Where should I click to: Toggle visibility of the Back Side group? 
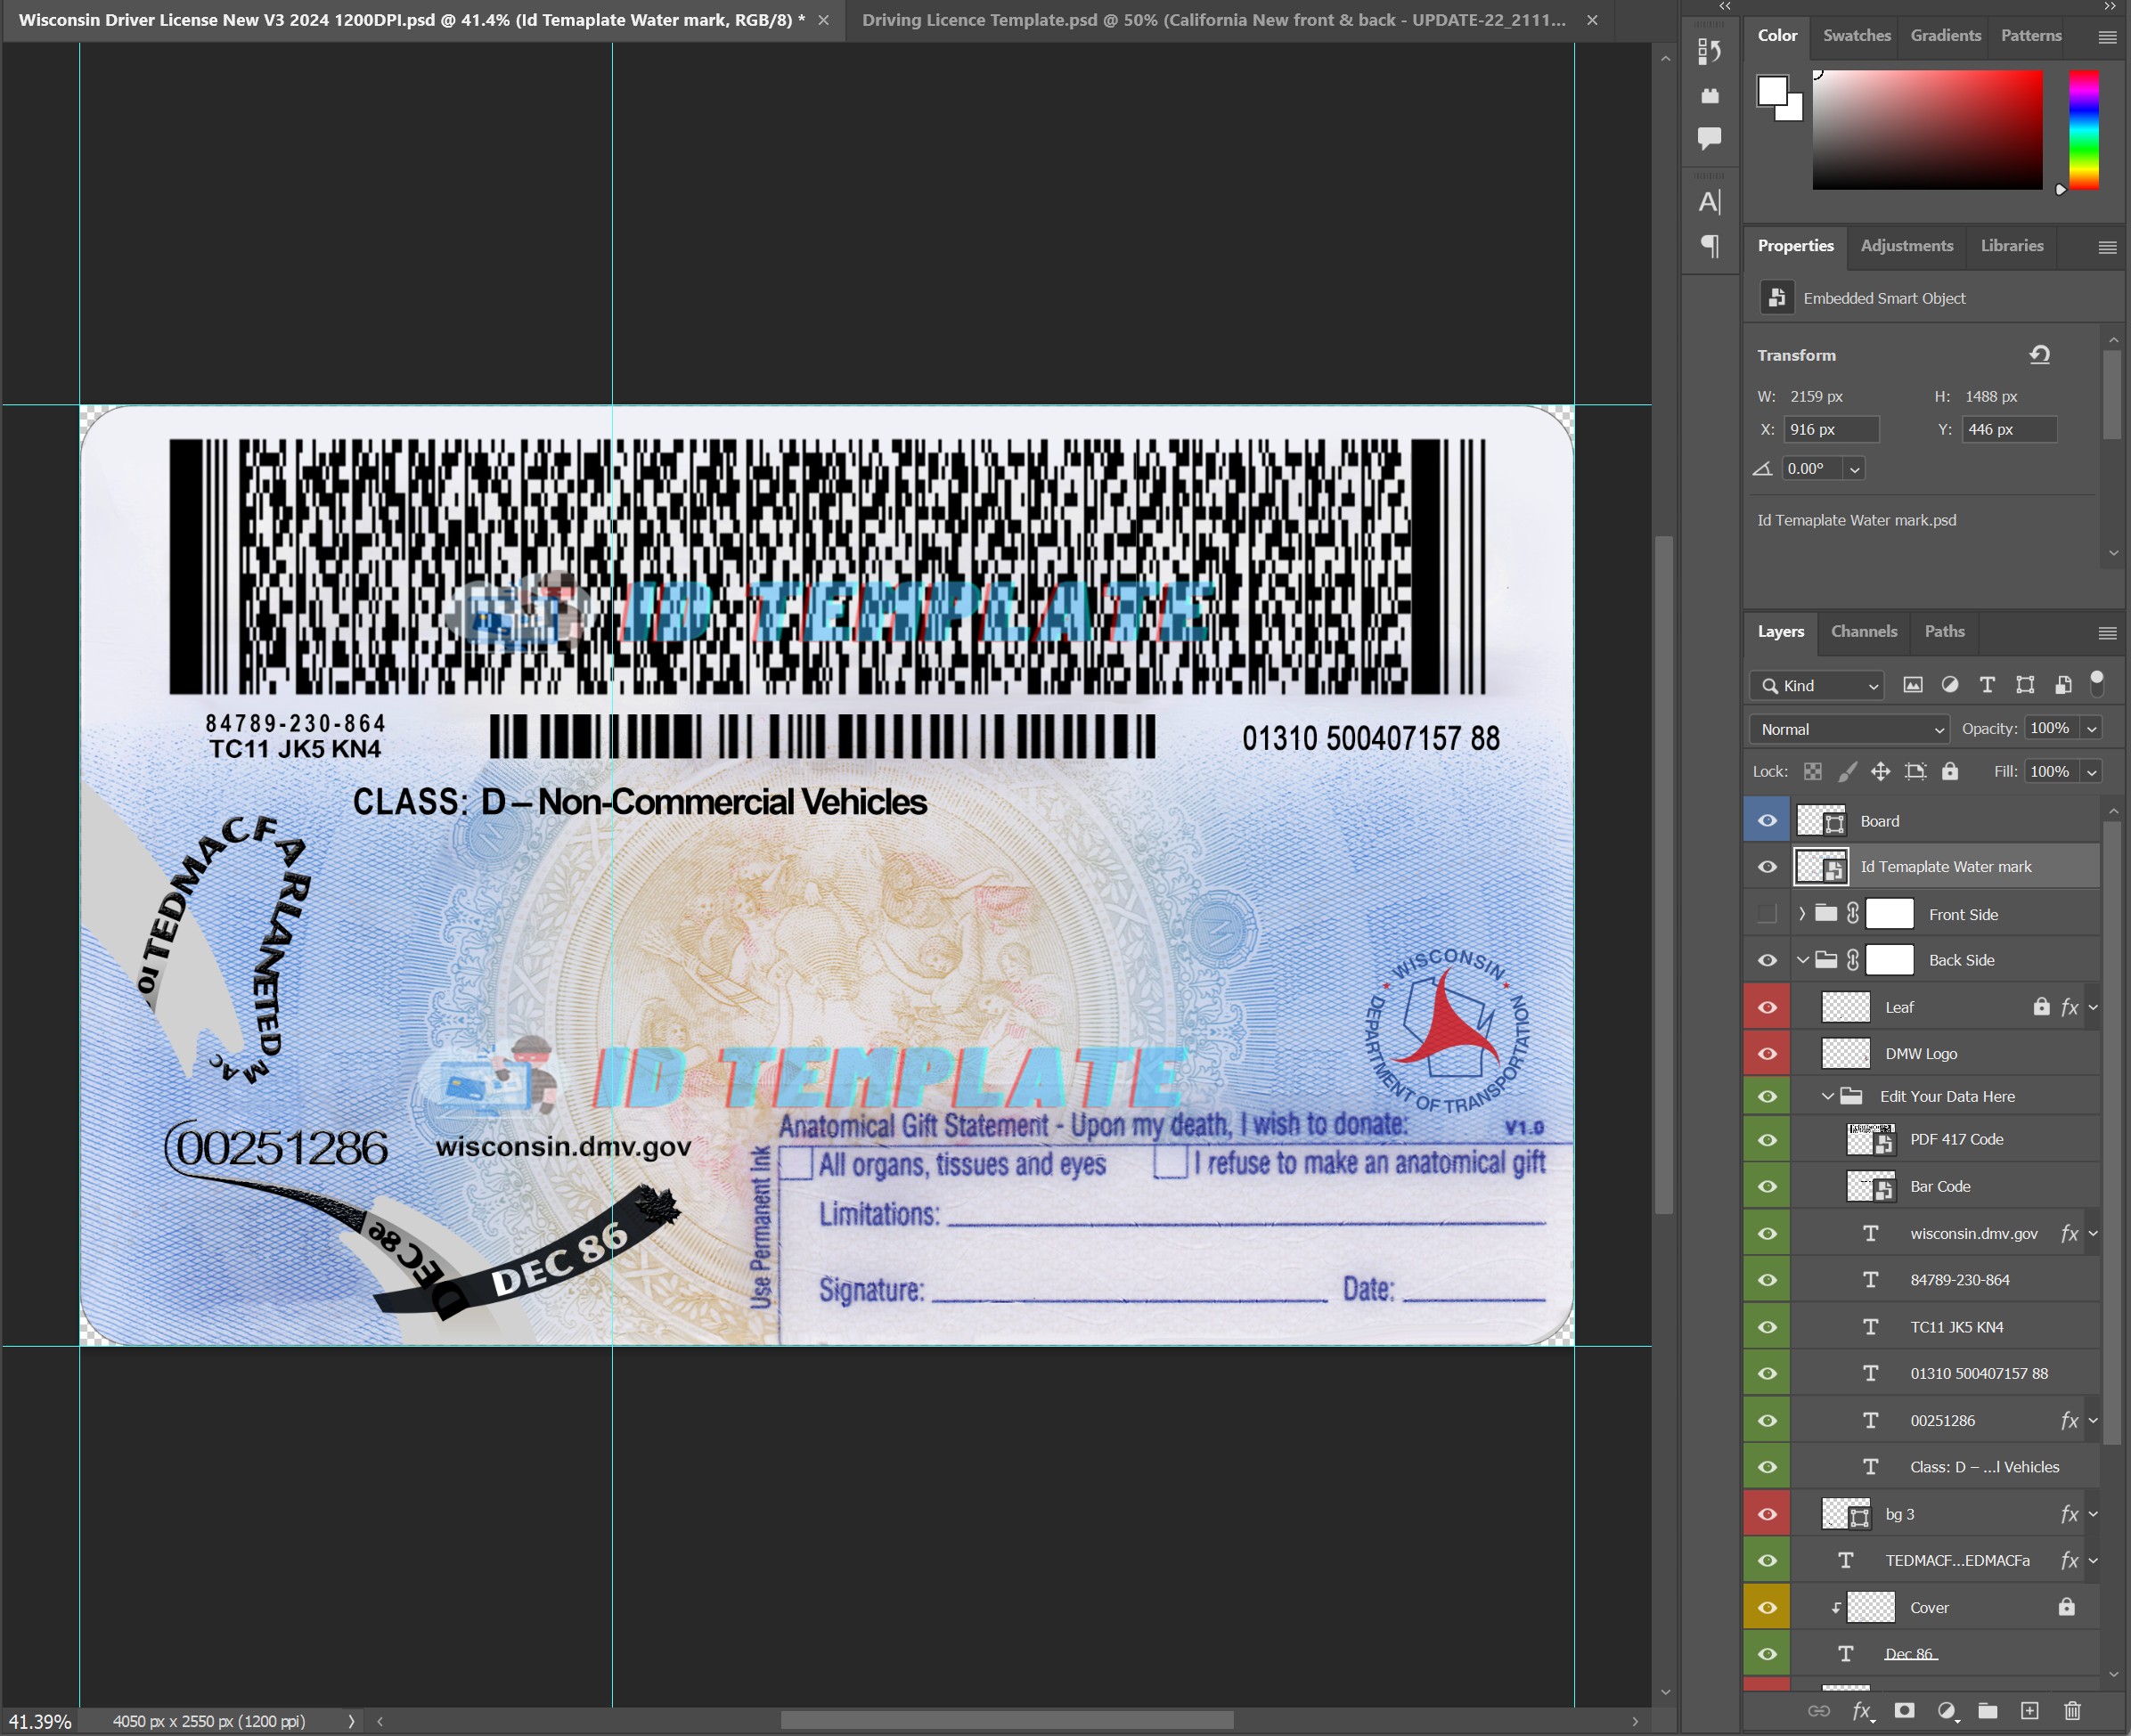(1767, 959)
